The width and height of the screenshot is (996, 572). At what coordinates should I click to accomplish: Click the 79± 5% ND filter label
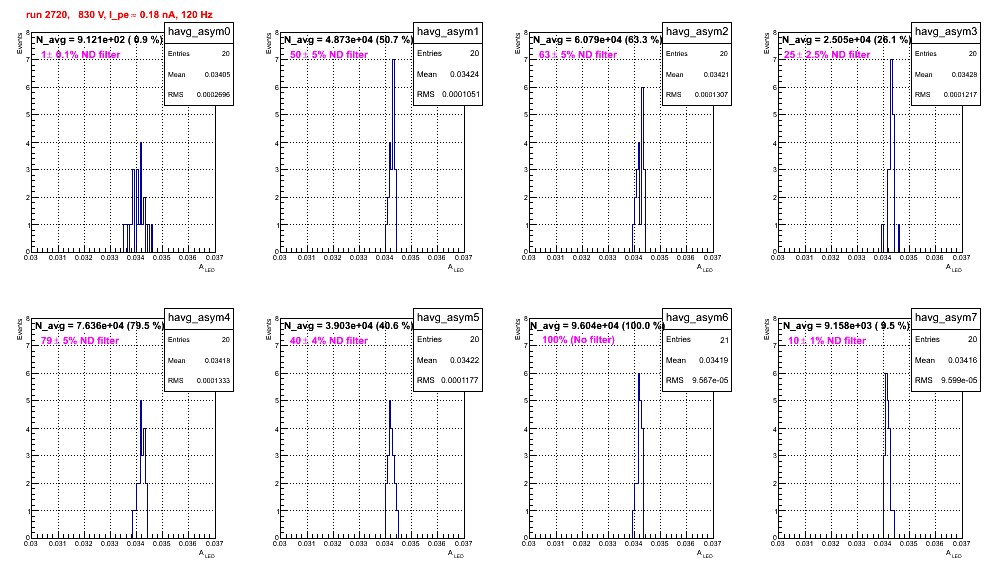[x=80, y=341]
